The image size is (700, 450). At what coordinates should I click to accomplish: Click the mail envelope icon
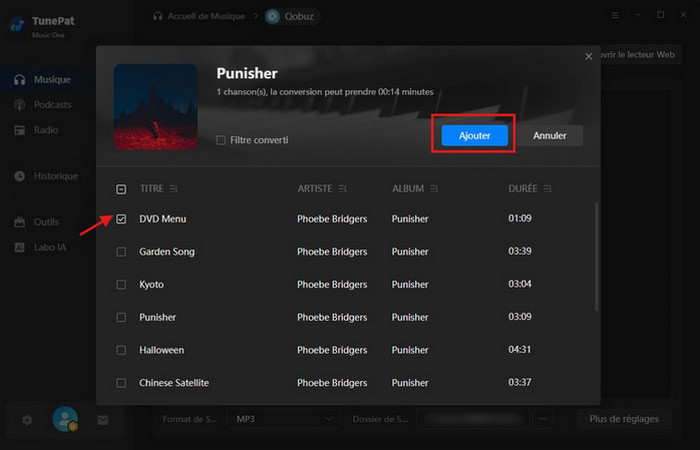click(x=102, y=420)
